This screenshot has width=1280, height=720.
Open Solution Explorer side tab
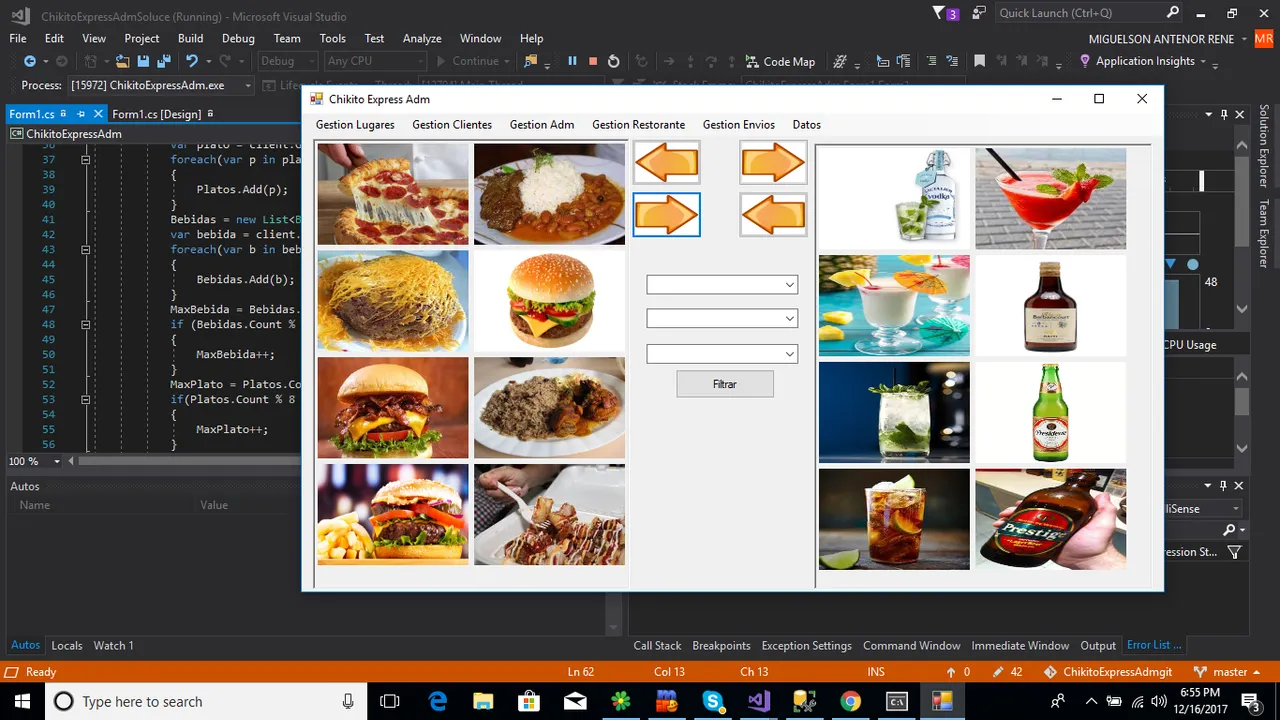pyautogui.click(x=1265, y=146)
